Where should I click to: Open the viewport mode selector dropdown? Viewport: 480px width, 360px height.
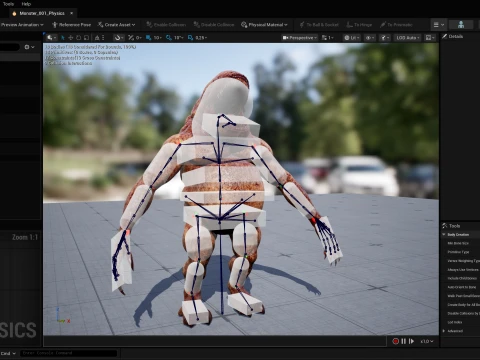51,38
